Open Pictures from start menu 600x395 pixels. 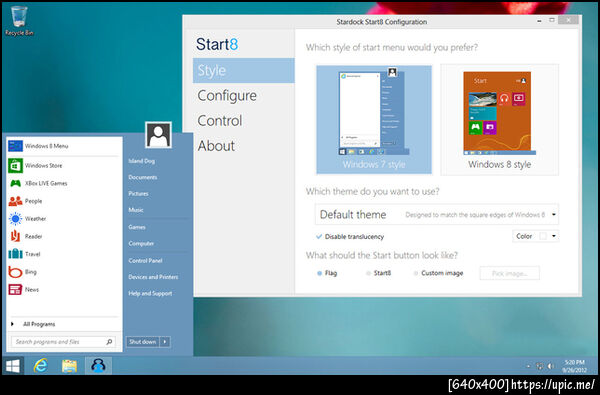coord(139,194)
